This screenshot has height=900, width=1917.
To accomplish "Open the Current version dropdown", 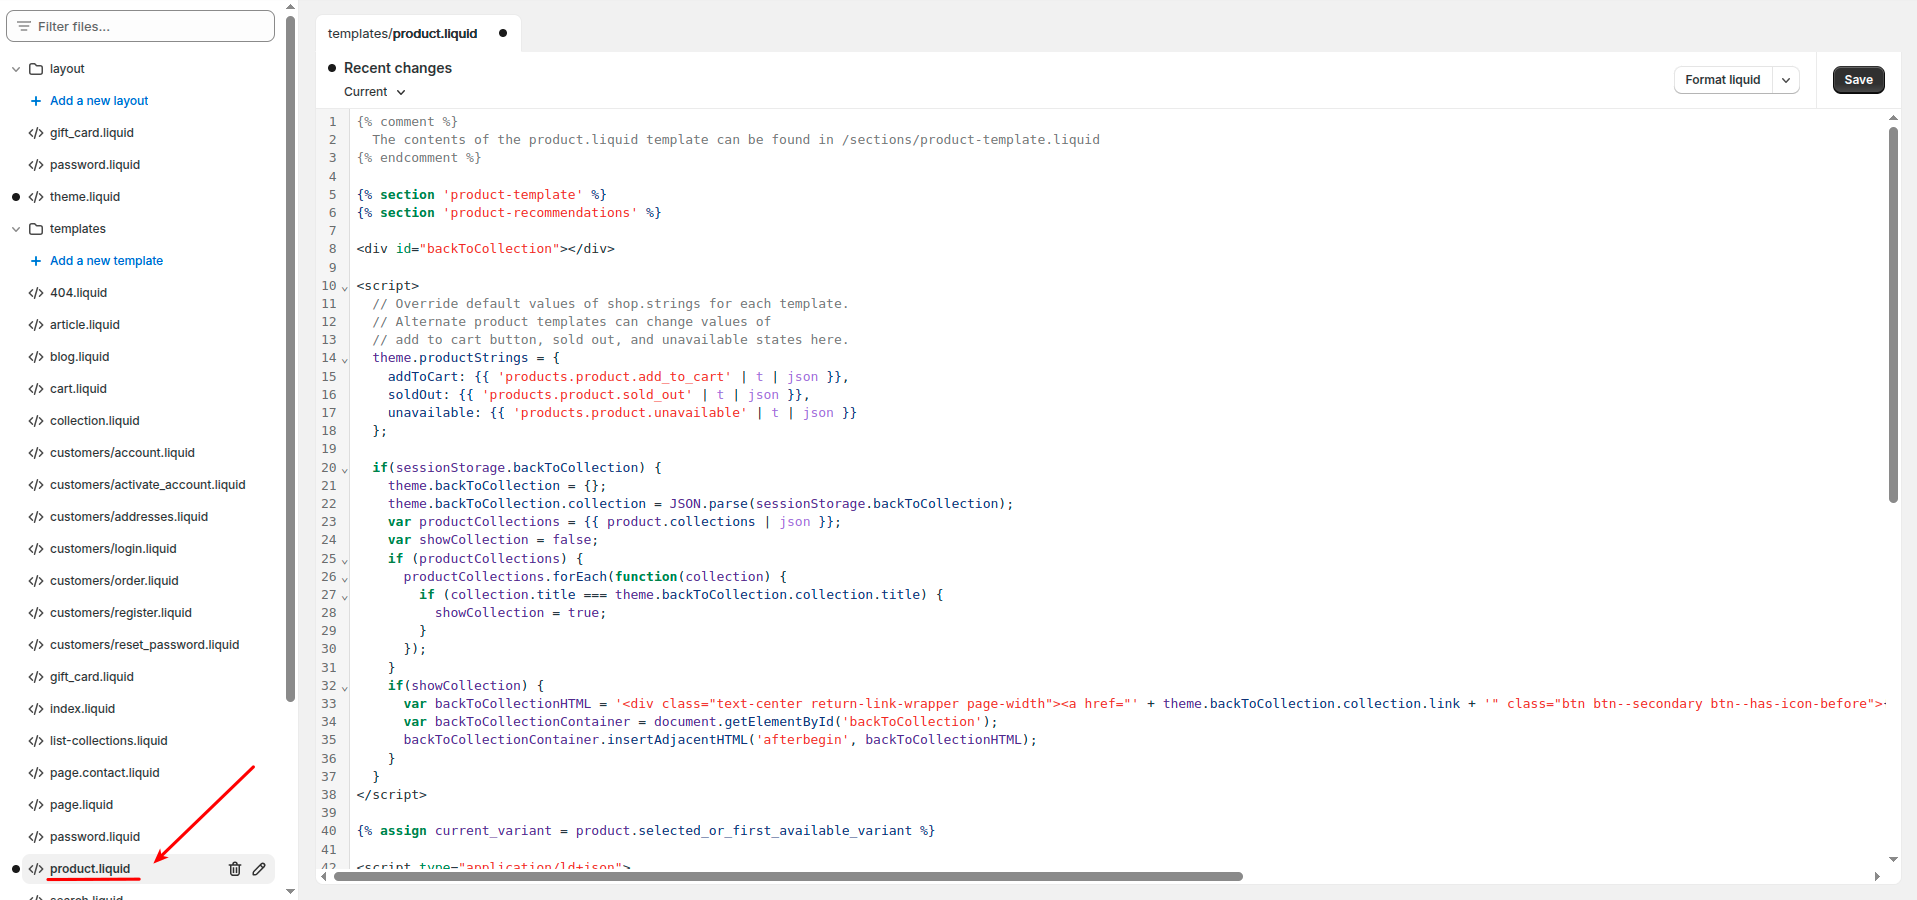I will pyautogui.click(x=375, y=92).
